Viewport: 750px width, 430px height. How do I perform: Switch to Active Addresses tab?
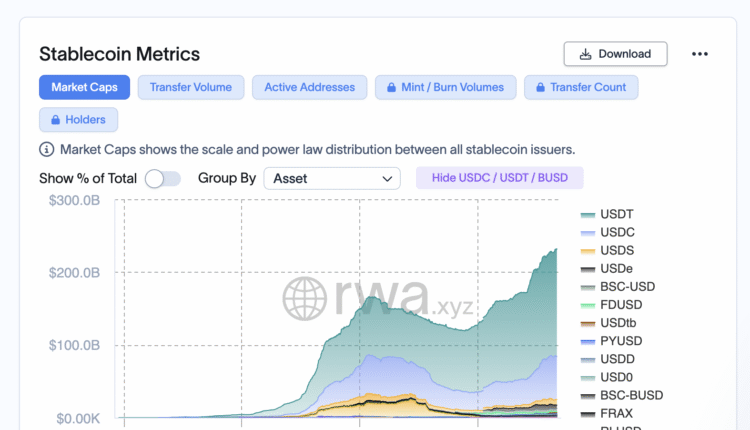309,87
